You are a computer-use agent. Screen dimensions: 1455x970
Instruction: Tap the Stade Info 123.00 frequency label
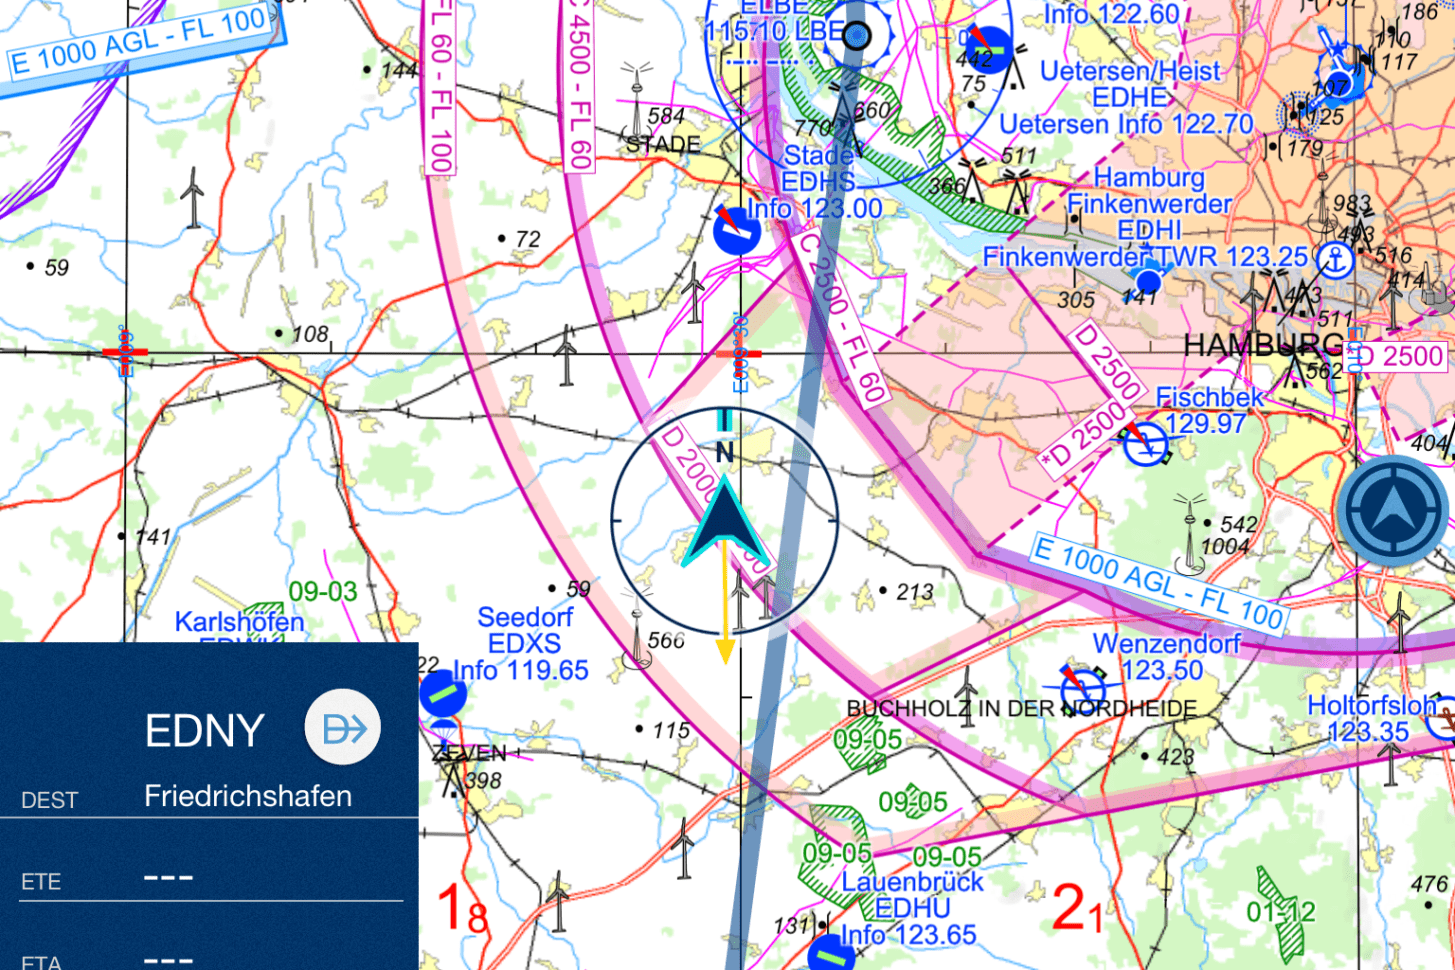(x=815, y=209)
